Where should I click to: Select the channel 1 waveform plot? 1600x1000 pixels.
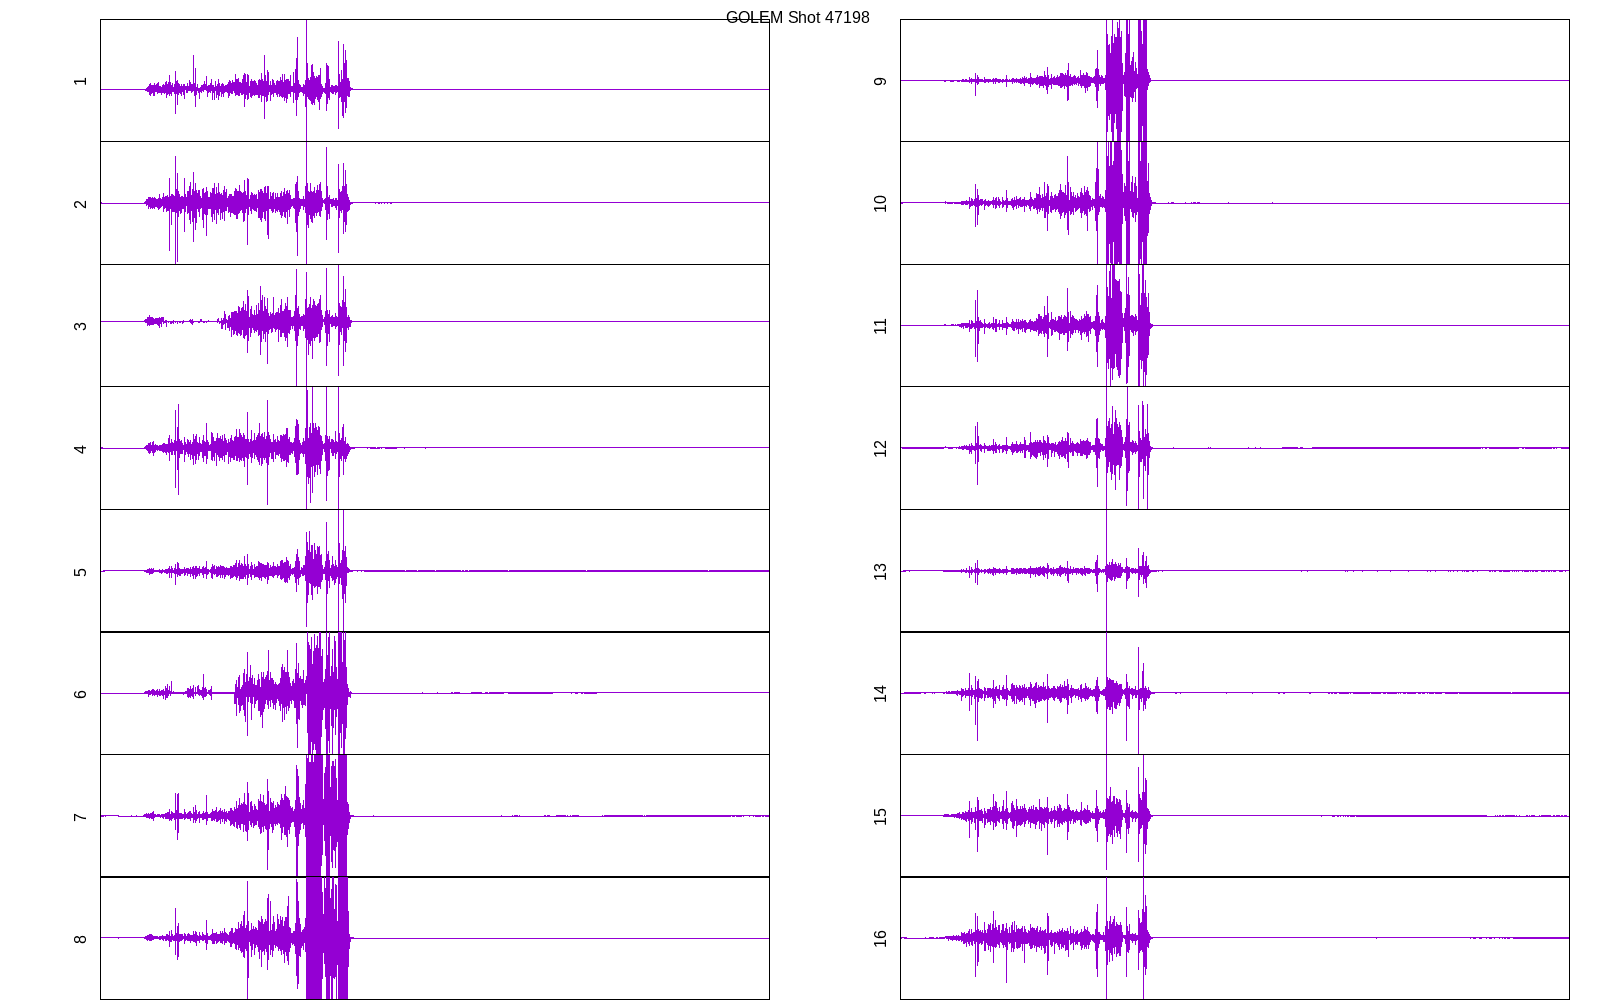(435, 81)
